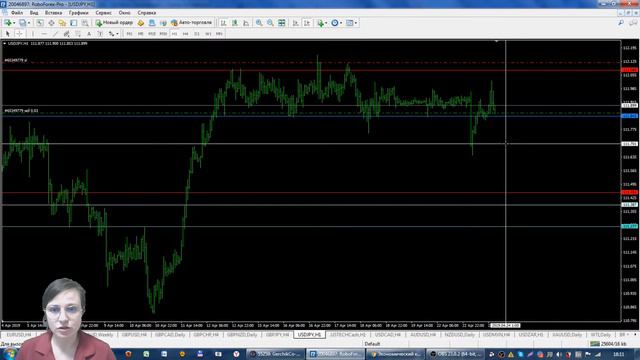Select the arrow cursor tool
640x360 pixels.
coord(7,33)
